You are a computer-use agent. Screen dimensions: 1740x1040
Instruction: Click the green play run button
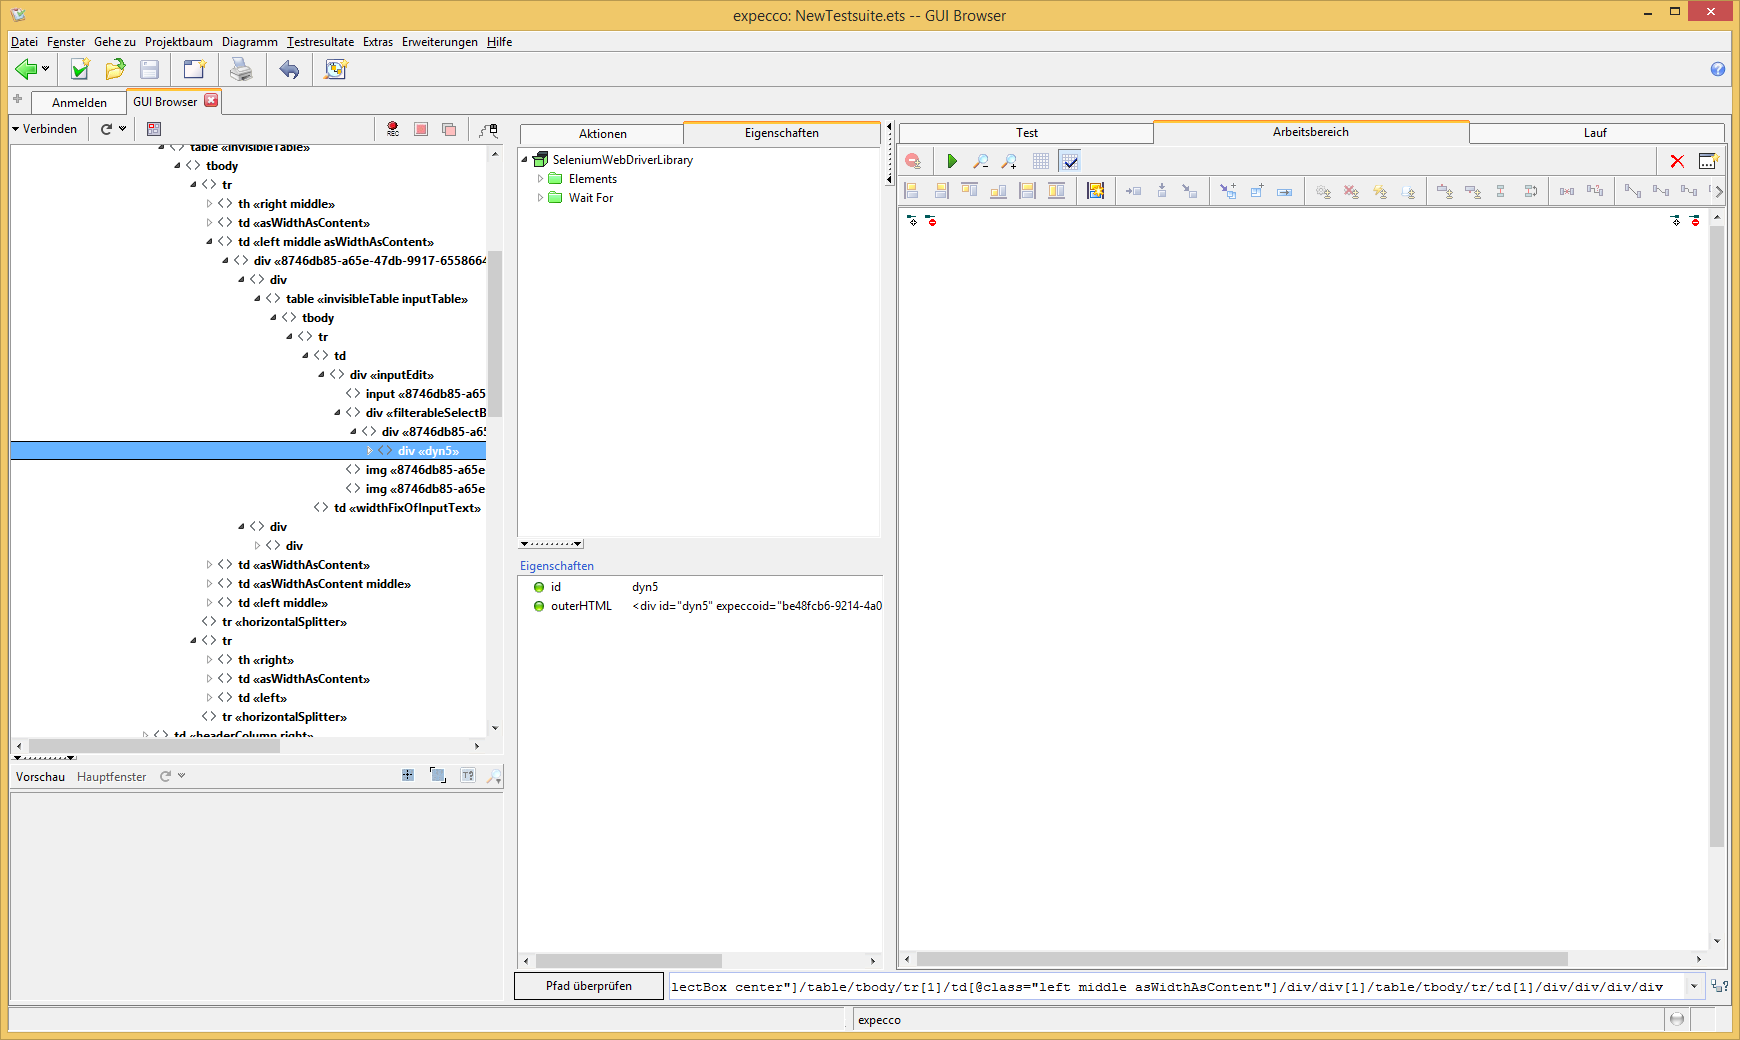(x=952, y=161)
